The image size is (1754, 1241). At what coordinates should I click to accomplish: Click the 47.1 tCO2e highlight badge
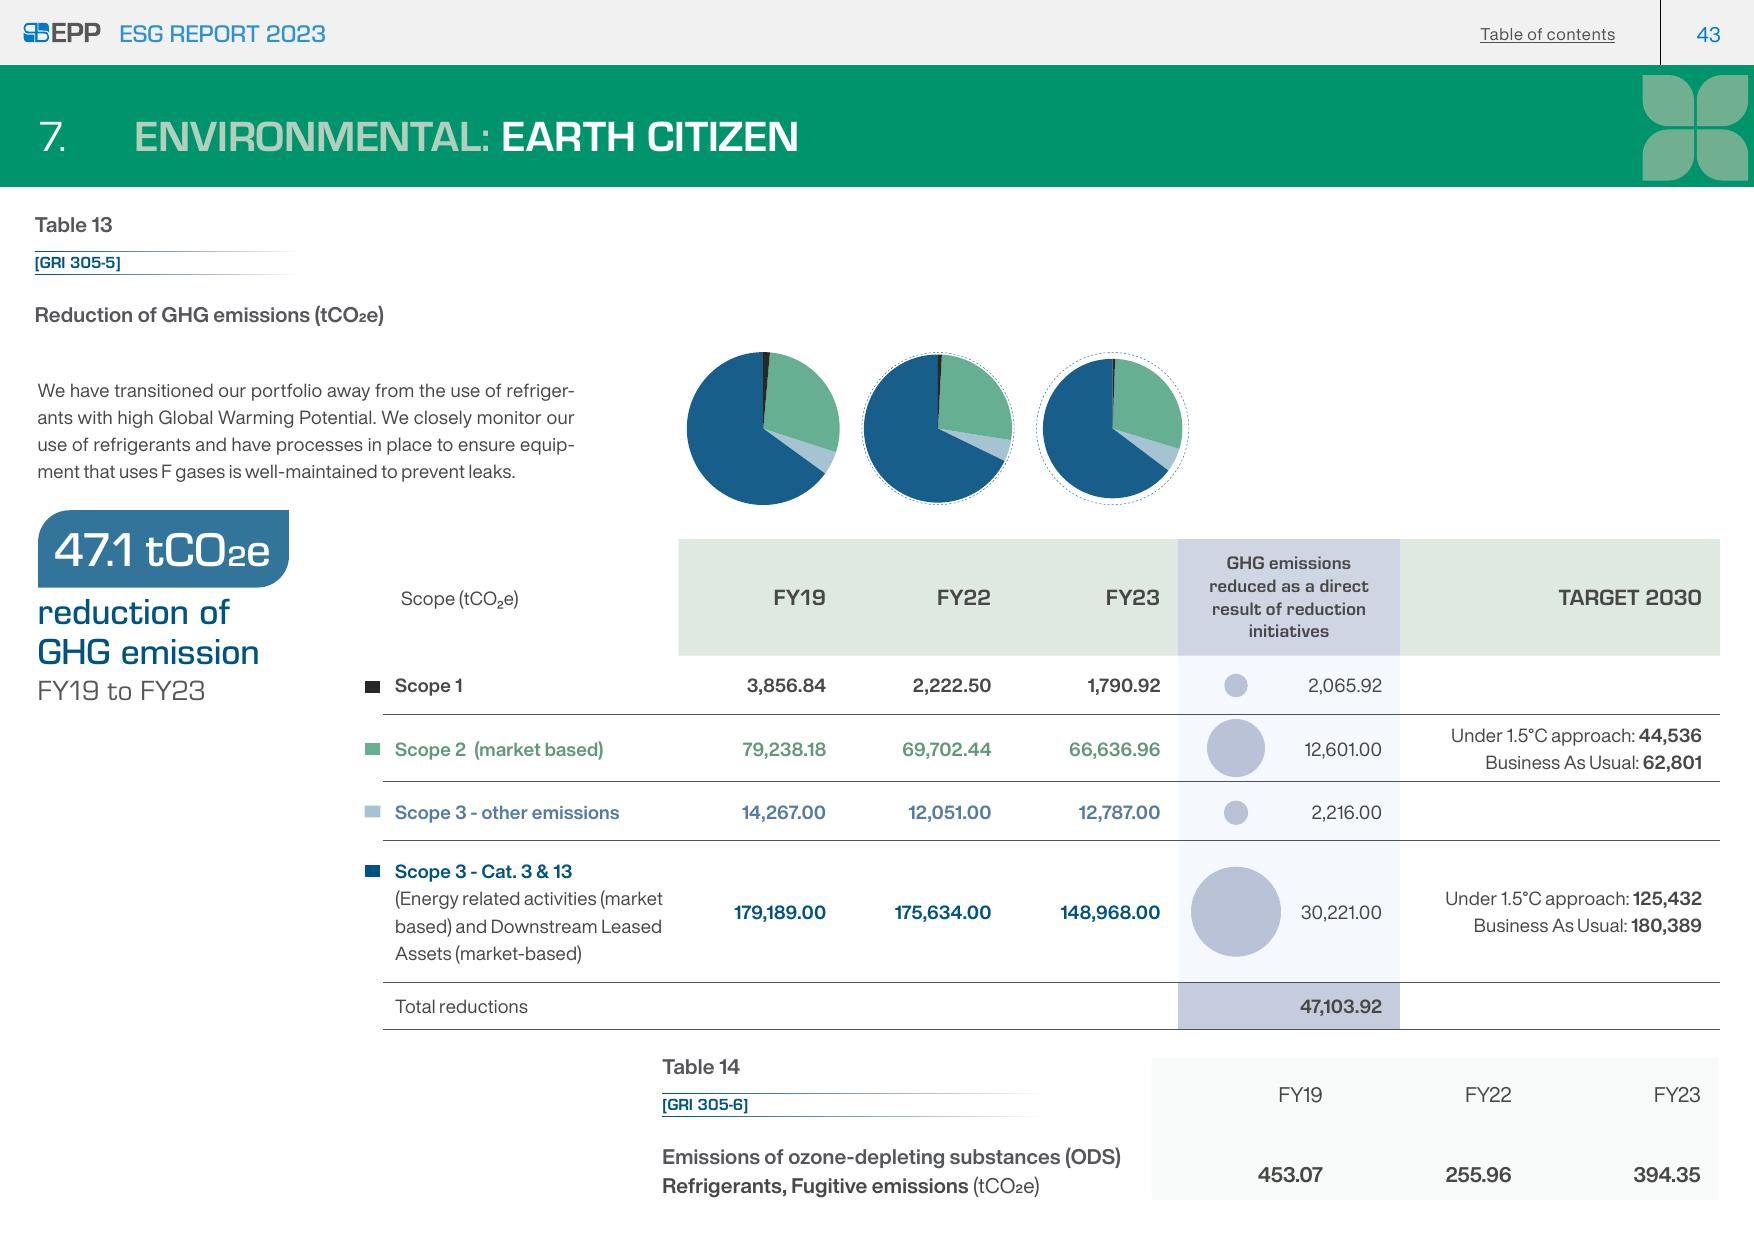(x=163, y=549)
